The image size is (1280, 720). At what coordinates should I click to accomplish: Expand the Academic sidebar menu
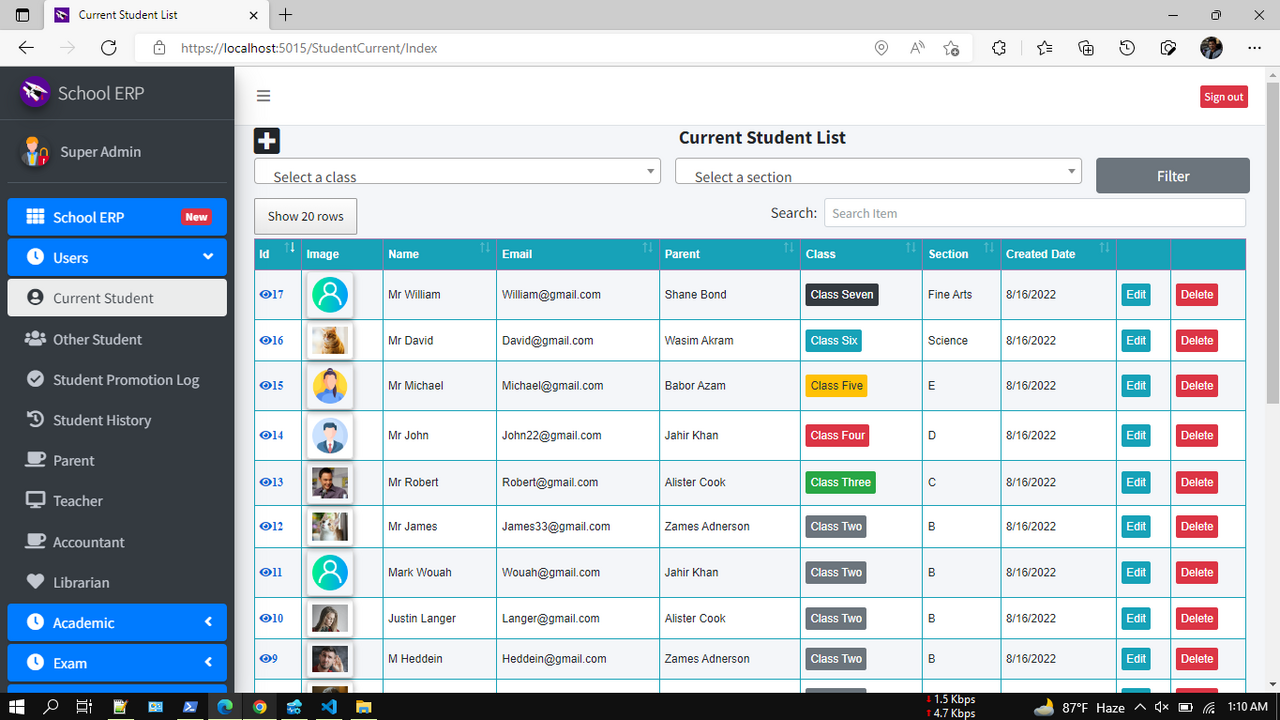point(117,622)
